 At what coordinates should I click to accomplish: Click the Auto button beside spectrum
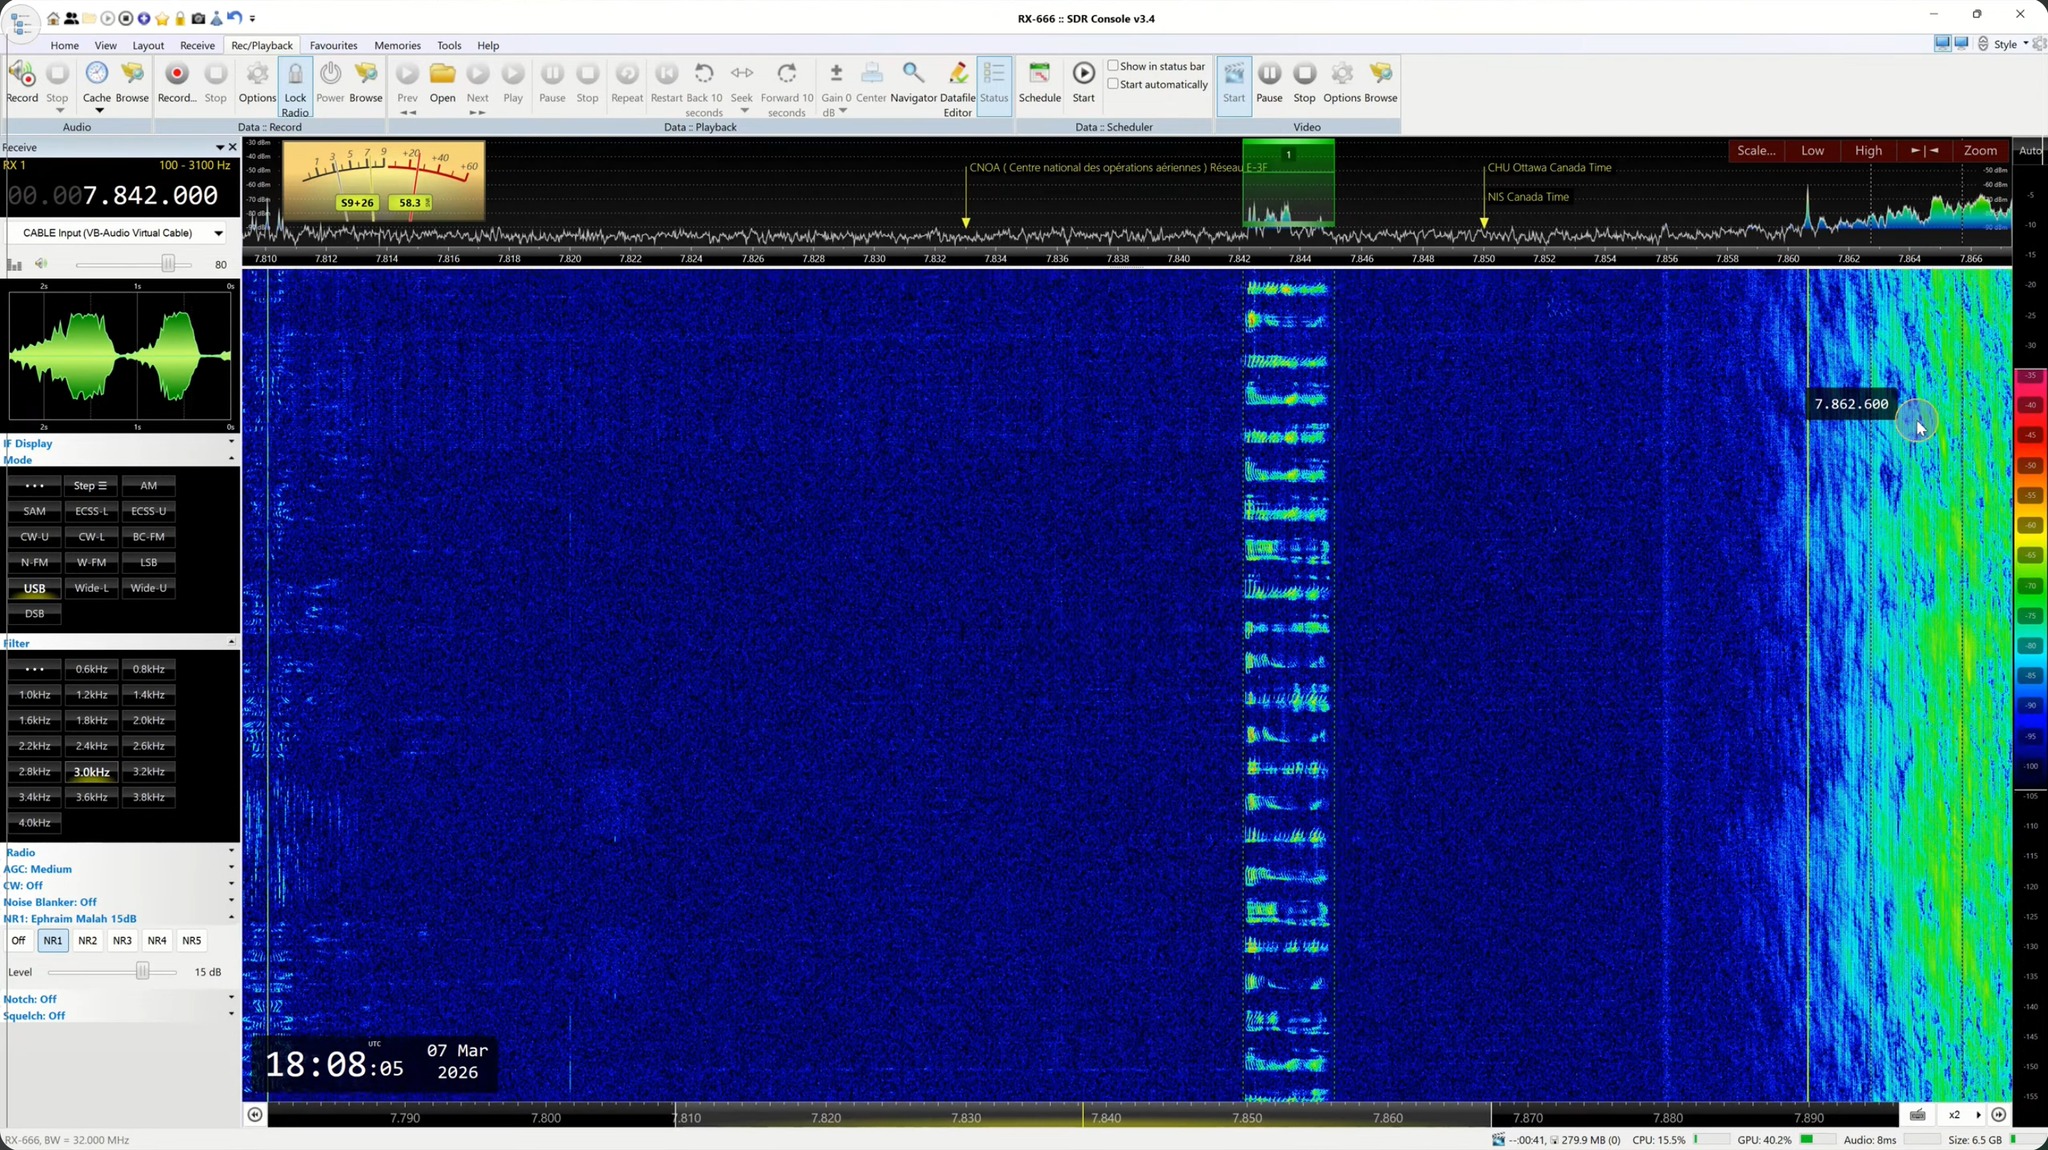click(2031, 151)
